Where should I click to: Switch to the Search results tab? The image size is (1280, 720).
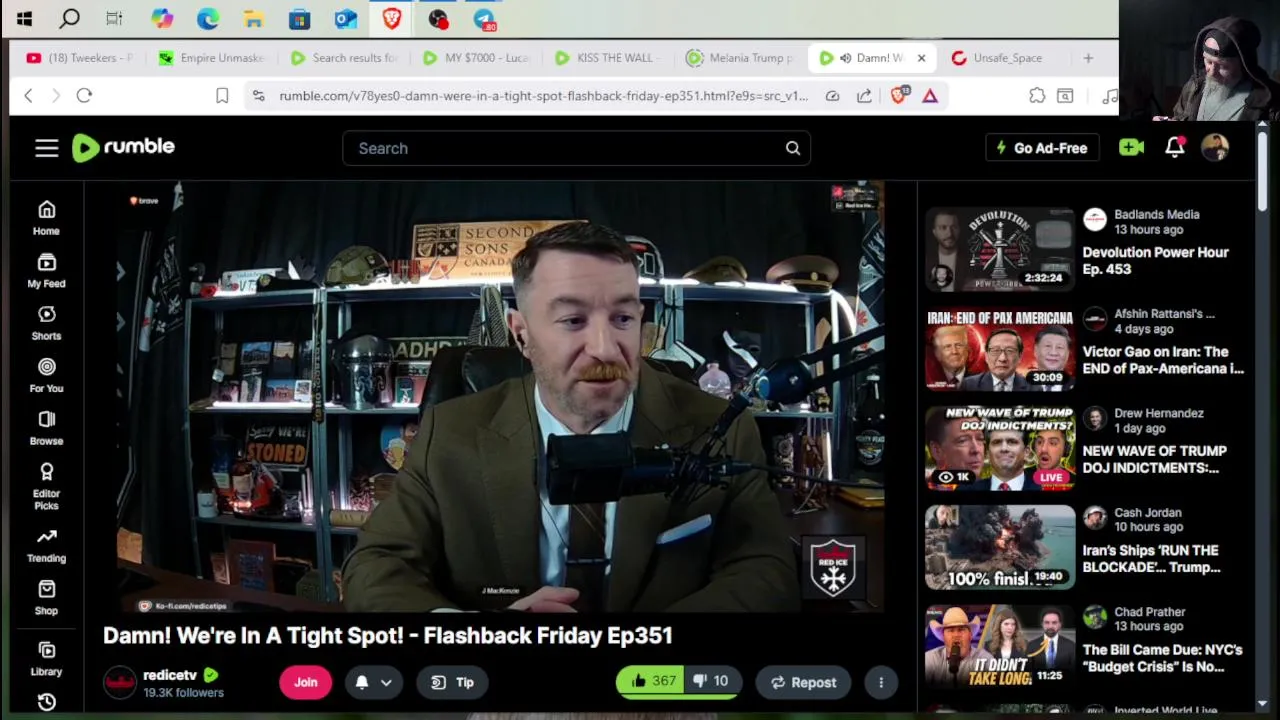pos(344,58)
